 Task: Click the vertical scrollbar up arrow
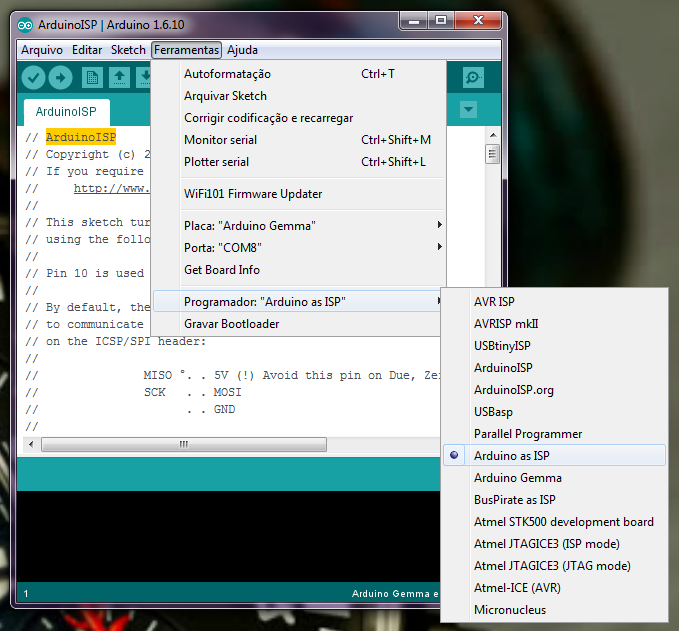point(493,135)
